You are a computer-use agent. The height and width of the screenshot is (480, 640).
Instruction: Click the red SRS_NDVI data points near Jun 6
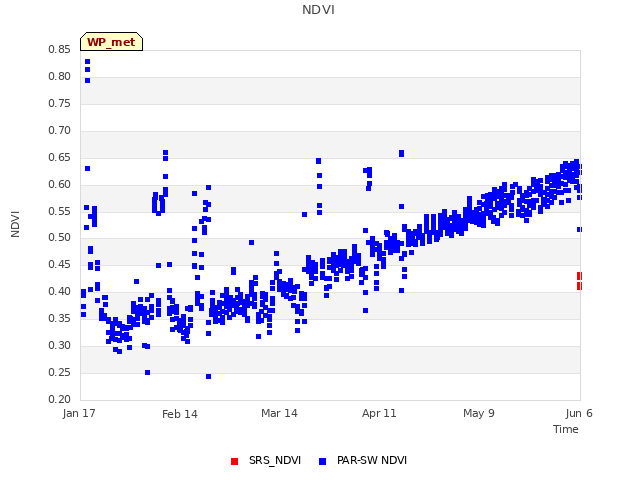click(579, 281)
